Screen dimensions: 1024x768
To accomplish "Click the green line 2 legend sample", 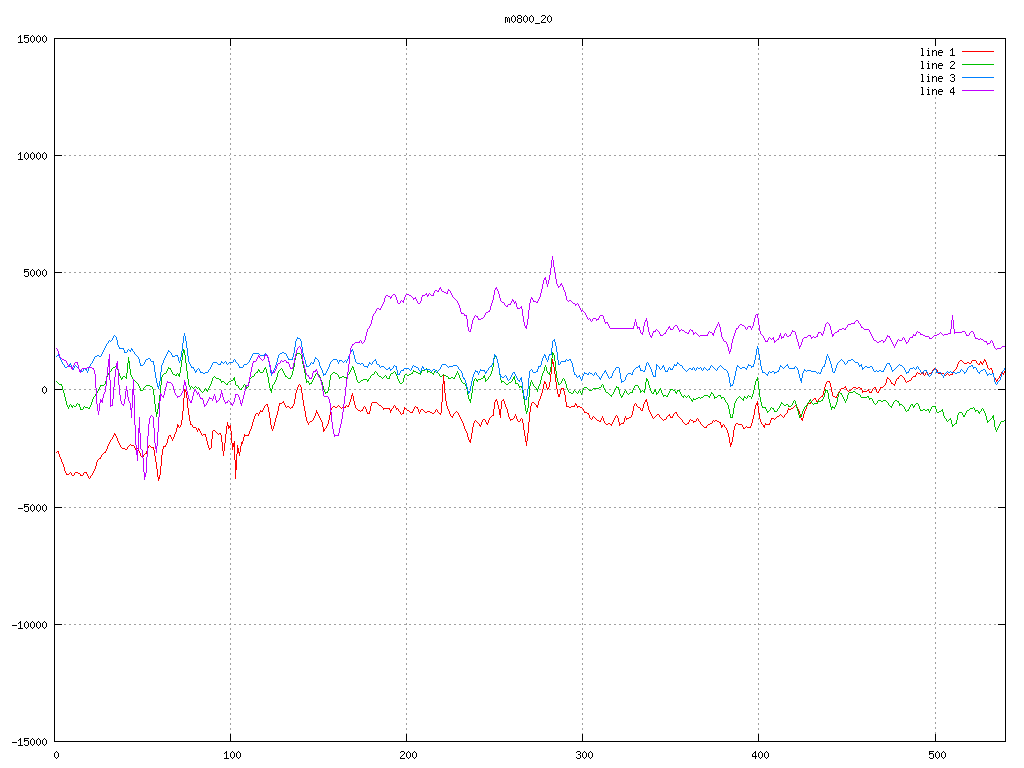I will (x=978, y=65).
